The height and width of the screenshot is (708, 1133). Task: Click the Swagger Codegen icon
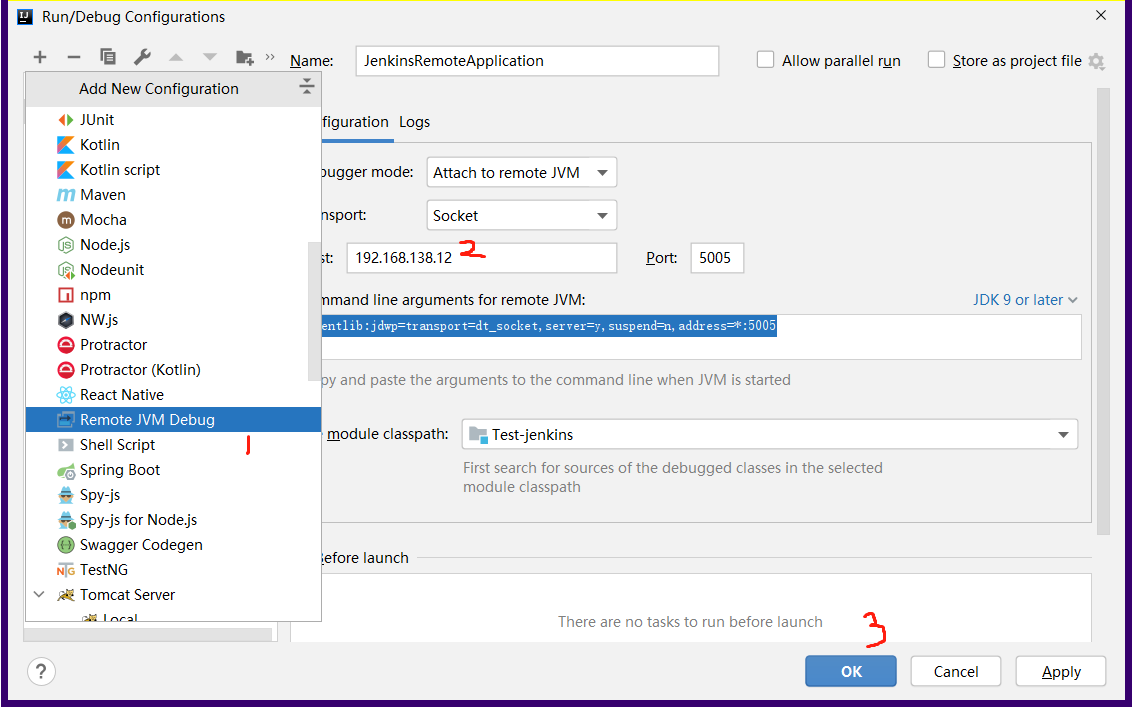66,545
